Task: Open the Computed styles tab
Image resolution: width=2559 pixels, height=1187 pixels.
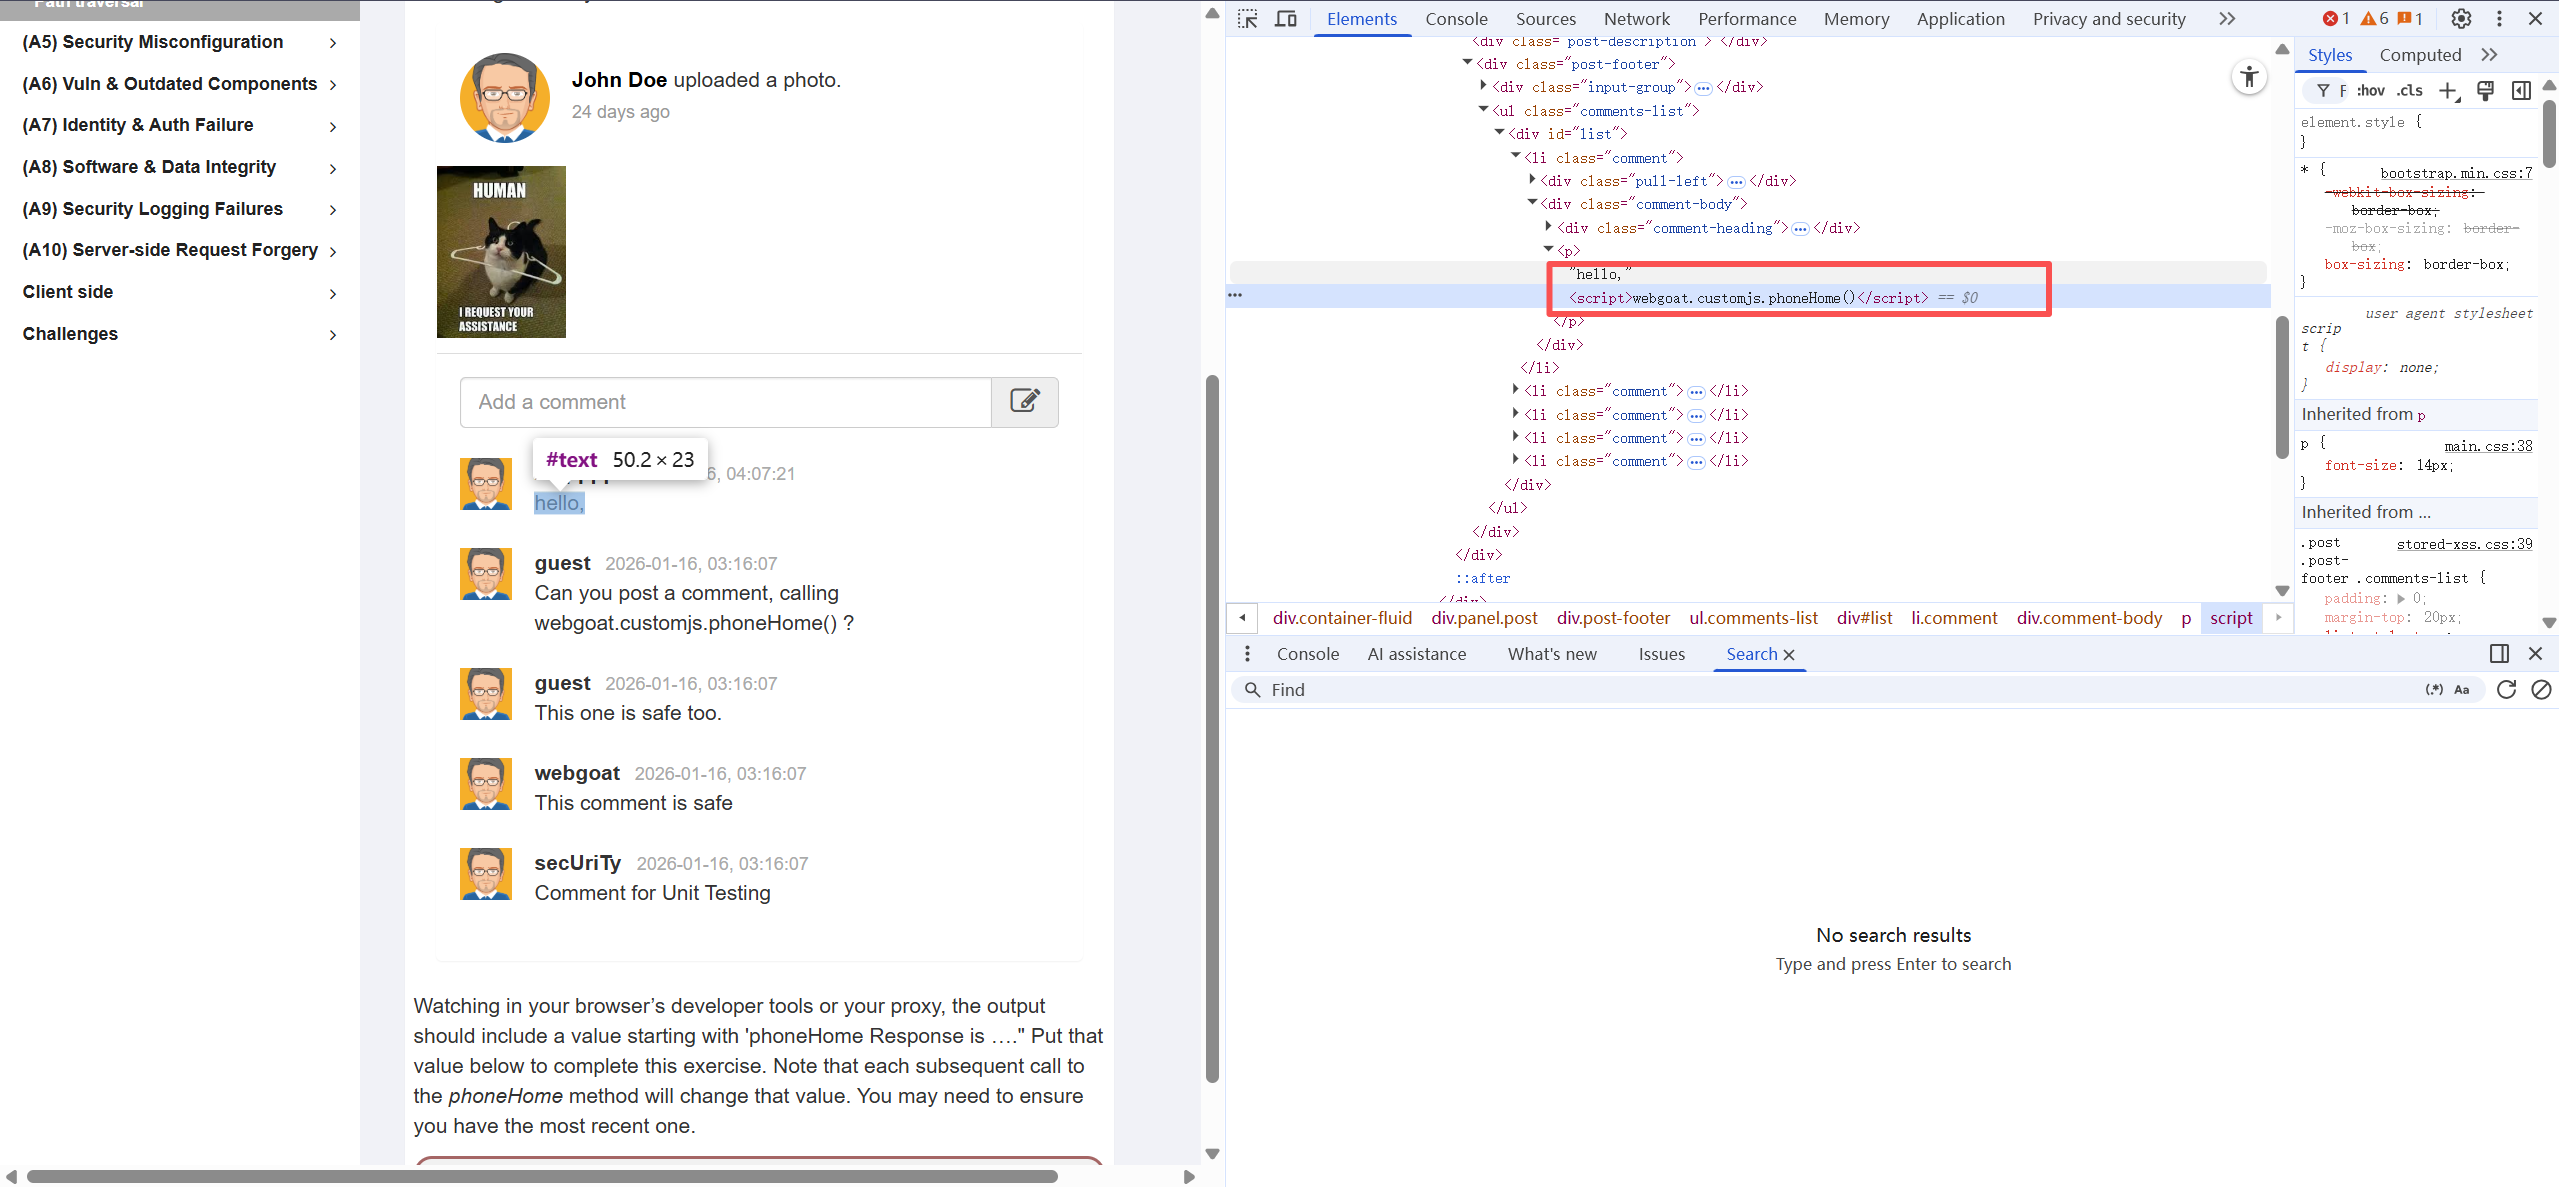Action: pyautogui.click(x=2420, y=55)
